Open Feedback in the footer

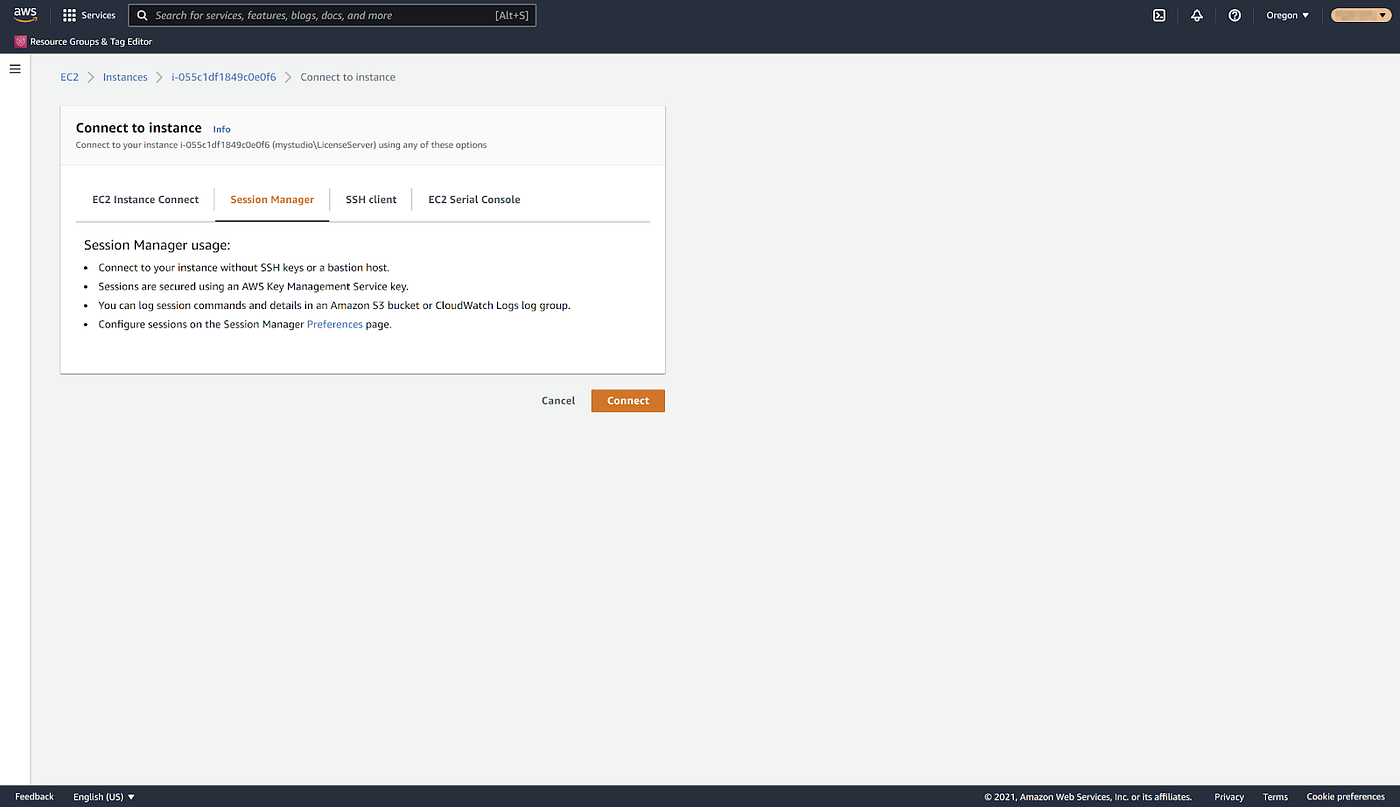point(34,797)
